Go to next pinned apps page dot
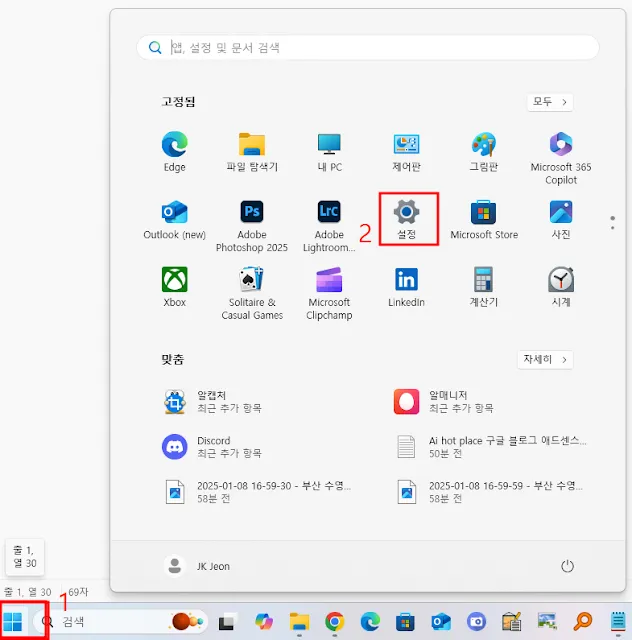This screenshot has width=632, height=640. pos(612,228)
